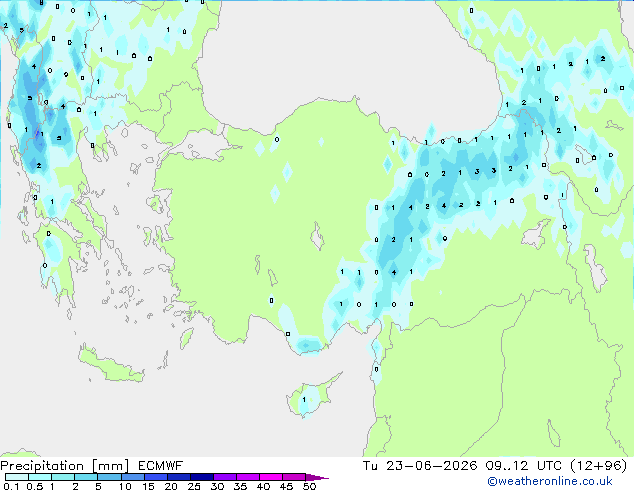Open the weatheronline.co.uk copyright link

550,481
